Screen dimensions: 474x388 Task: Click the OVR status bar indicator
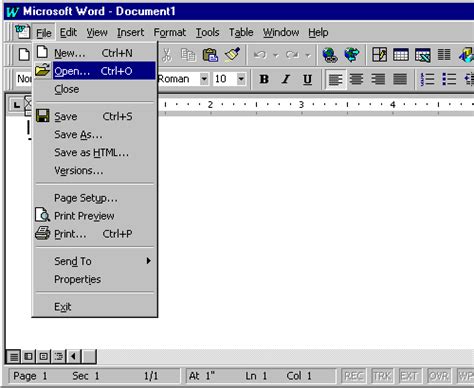(439, 376)
